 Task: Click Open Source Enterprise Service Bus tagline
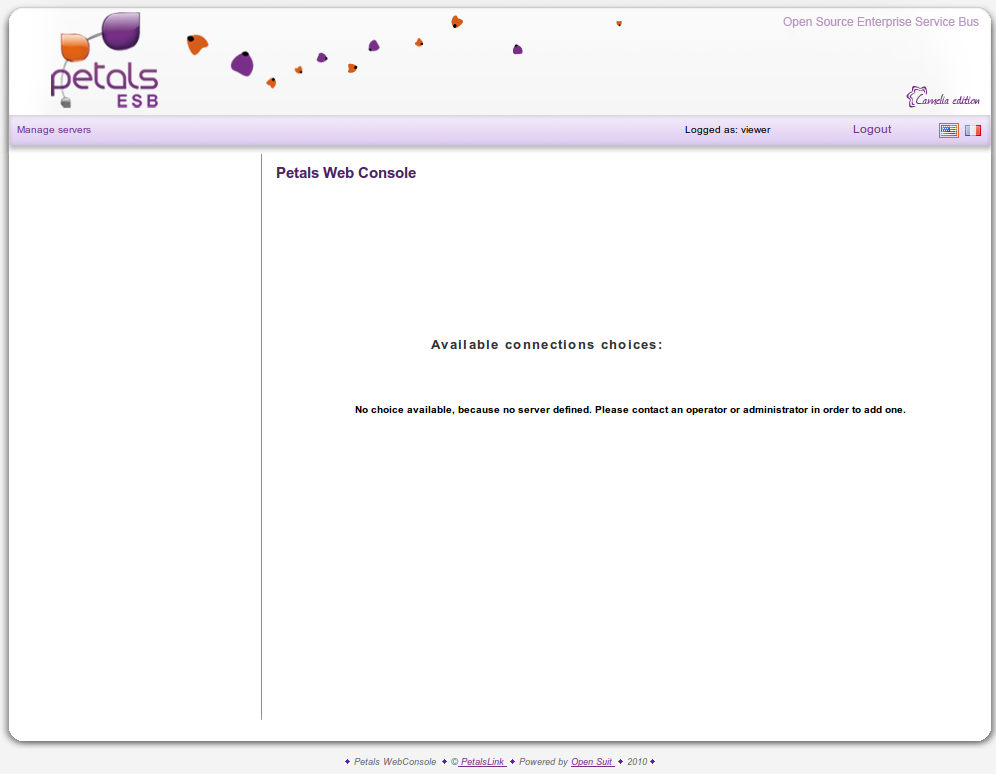880,22
